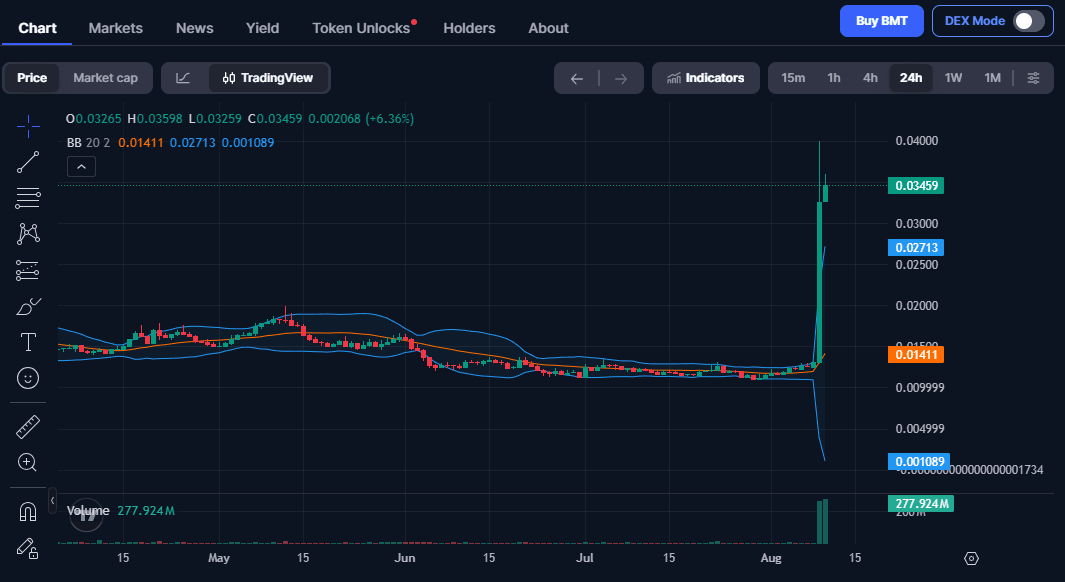The image size is (1065, 582).
Task: Click the 0.02713 upper band label
Action: coord(916,247)
